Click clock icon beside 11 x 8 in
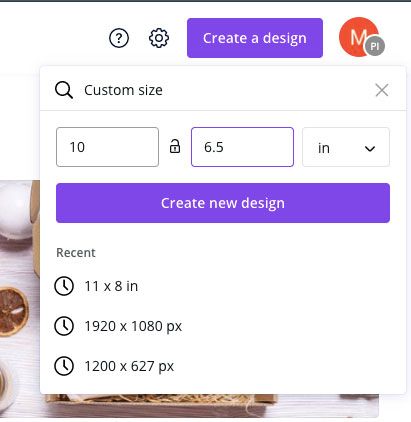Image resolution: width=411 pixels, height=422 pixels. [x=64, y=286]
